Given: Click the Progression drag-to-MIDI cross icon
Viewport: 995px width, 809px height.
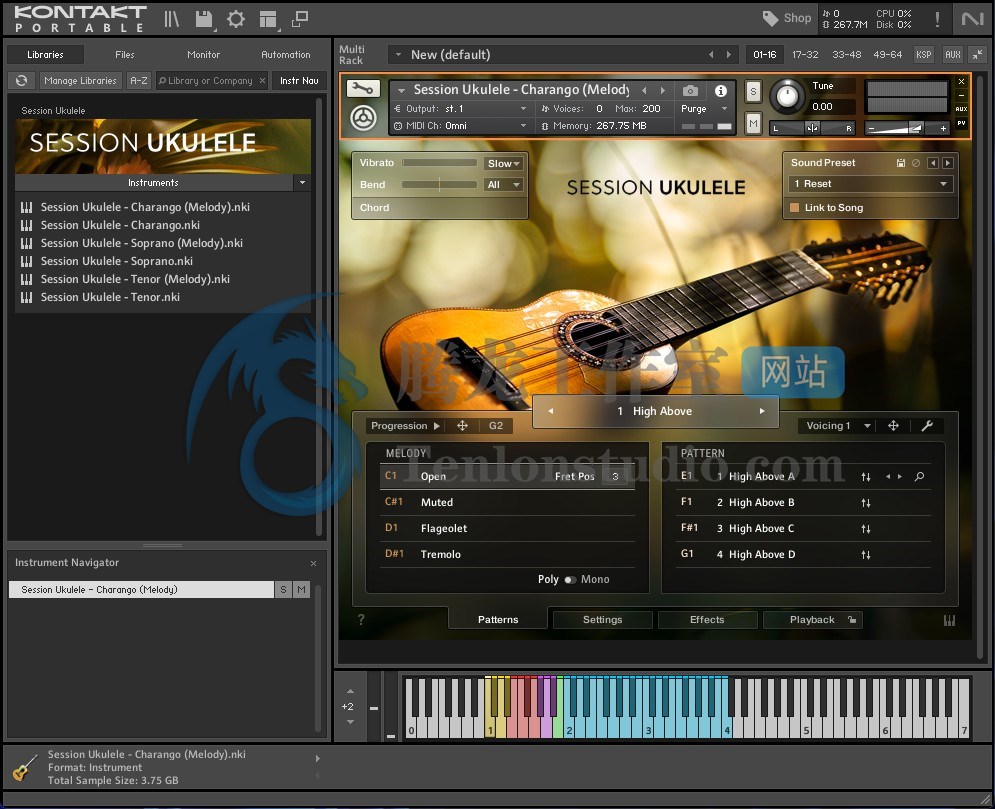Looking at the screenshot, I should tap(463, 426).
